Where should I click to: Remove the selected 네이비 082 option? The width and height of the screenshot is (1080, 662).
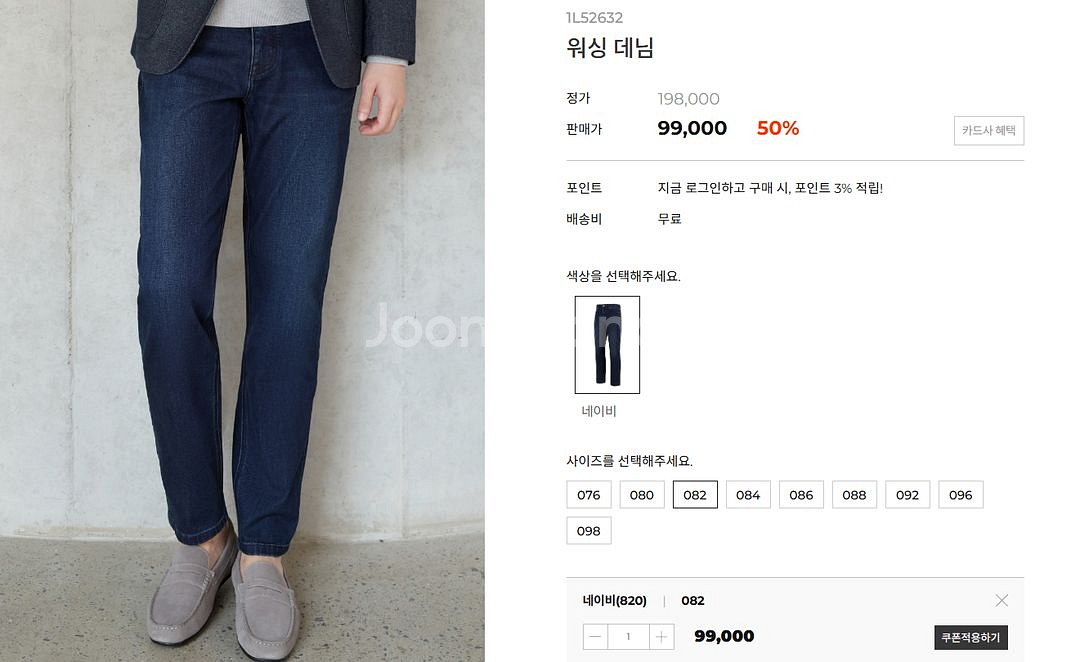click(x=1001, y=601)
